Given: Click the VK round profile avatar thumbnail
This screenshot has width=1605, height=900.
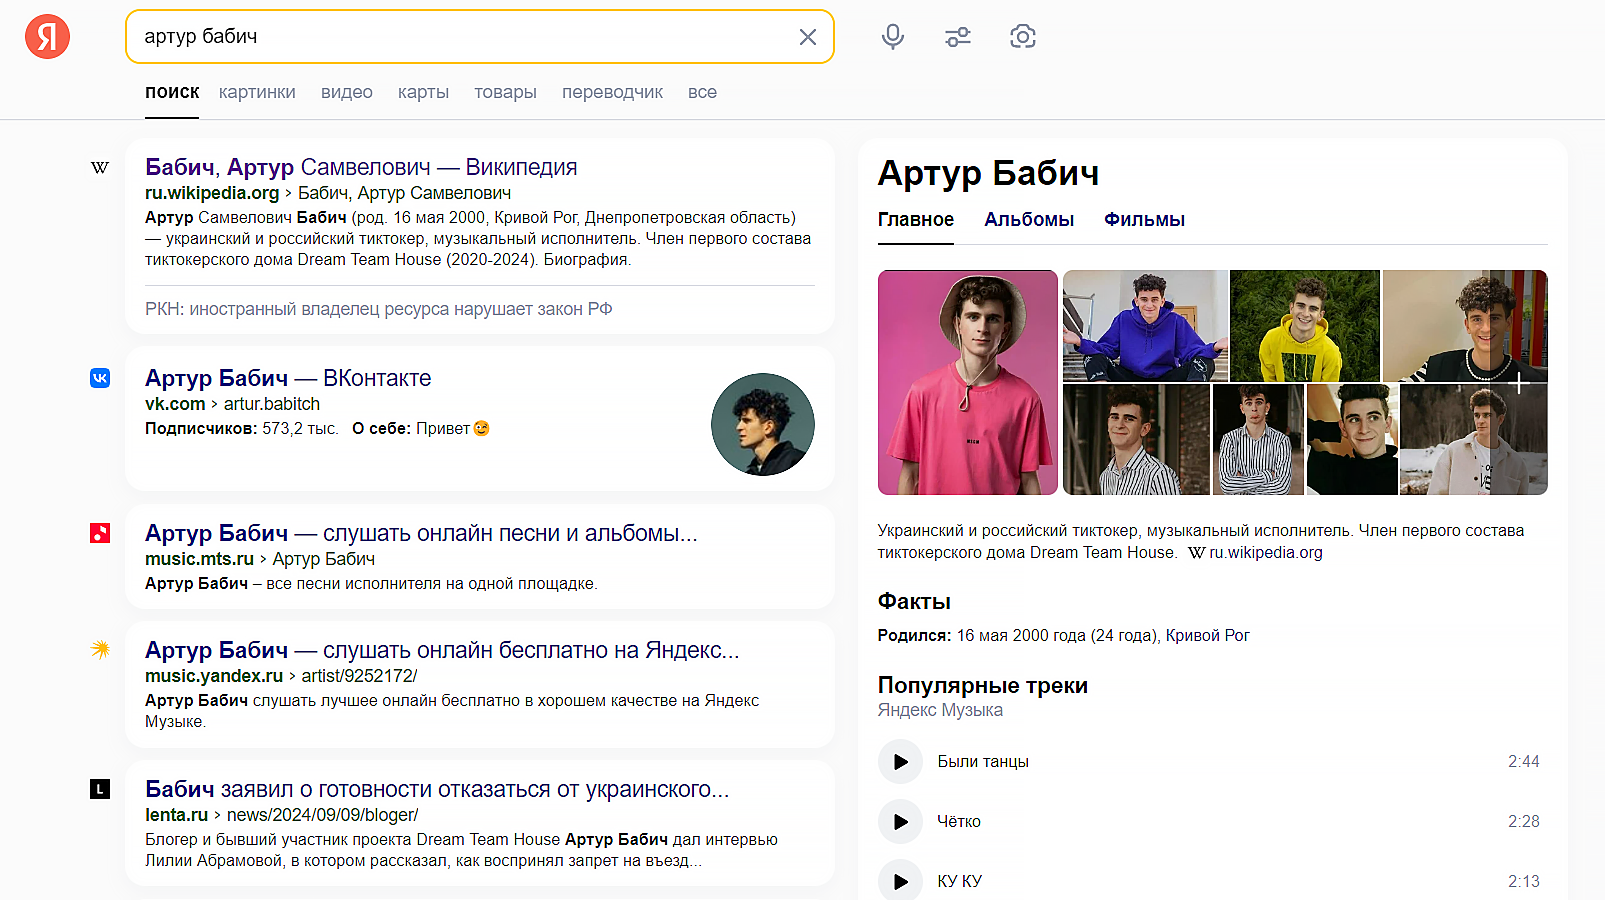Looking at the screenshot, I should tap(763, 424).
